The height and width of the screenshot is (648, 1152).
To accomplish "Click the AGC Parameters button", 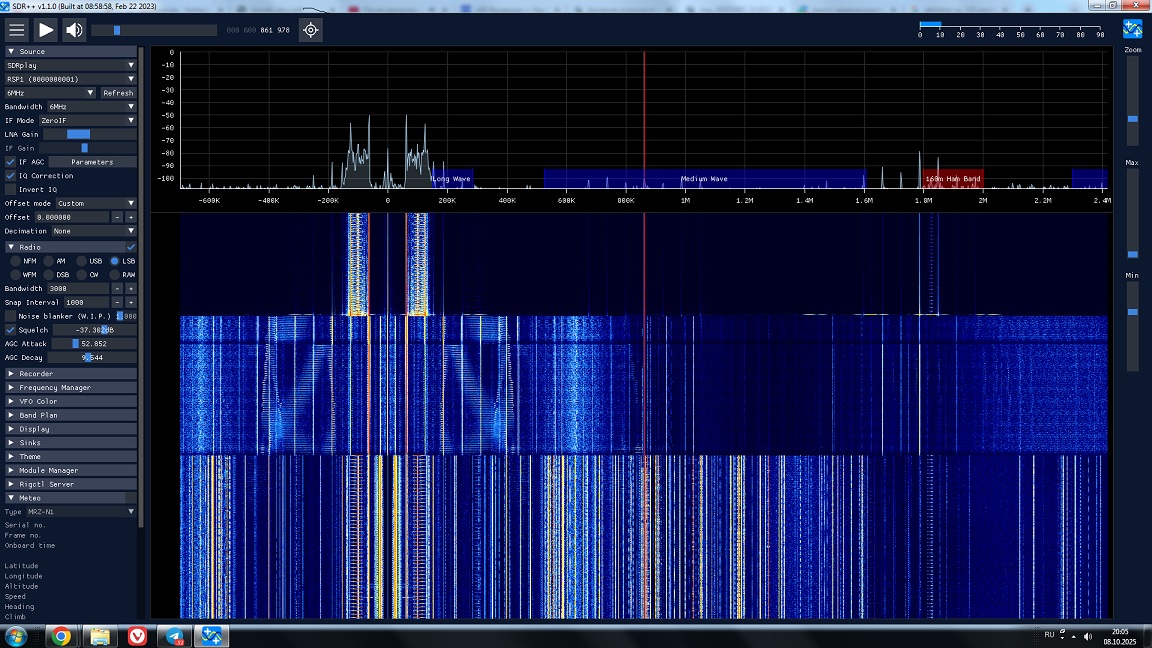I will pos(92,162).
